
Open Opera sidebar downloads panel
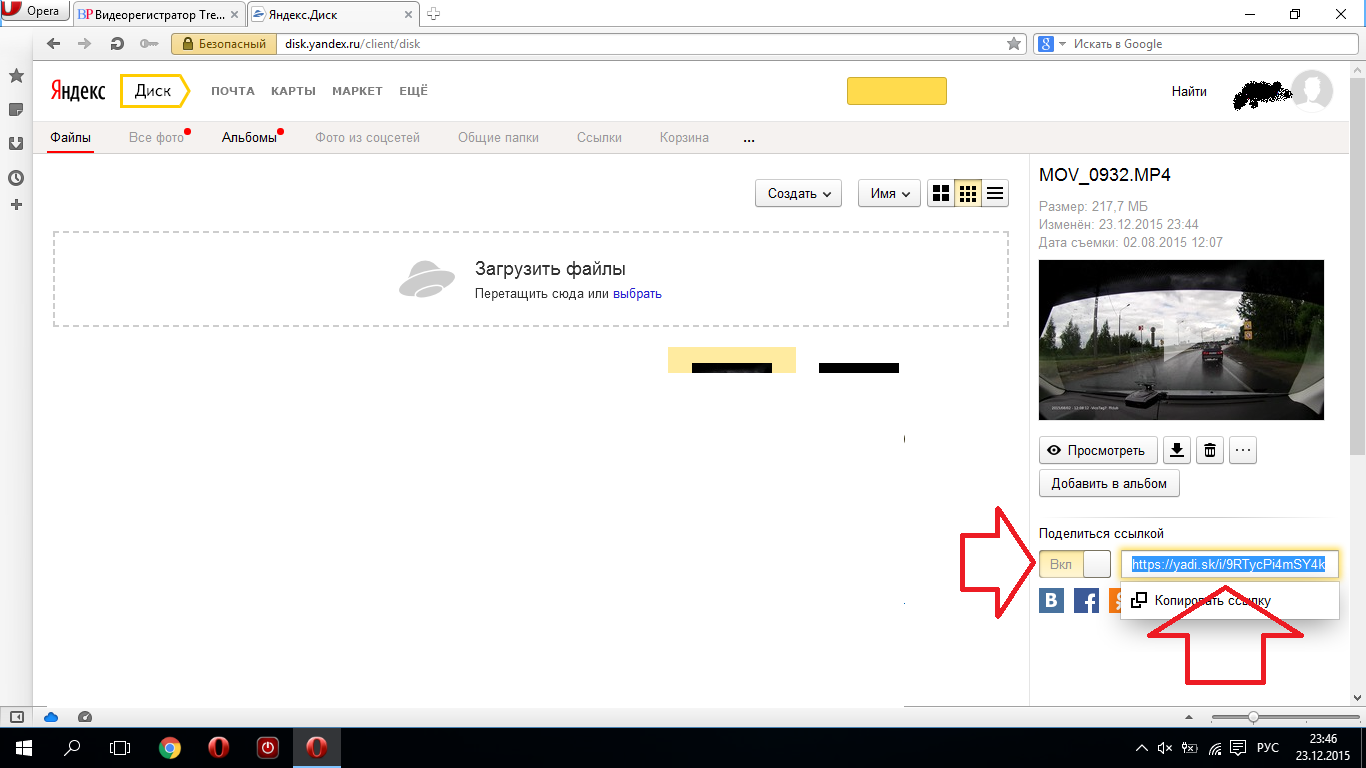click(16, 143)
